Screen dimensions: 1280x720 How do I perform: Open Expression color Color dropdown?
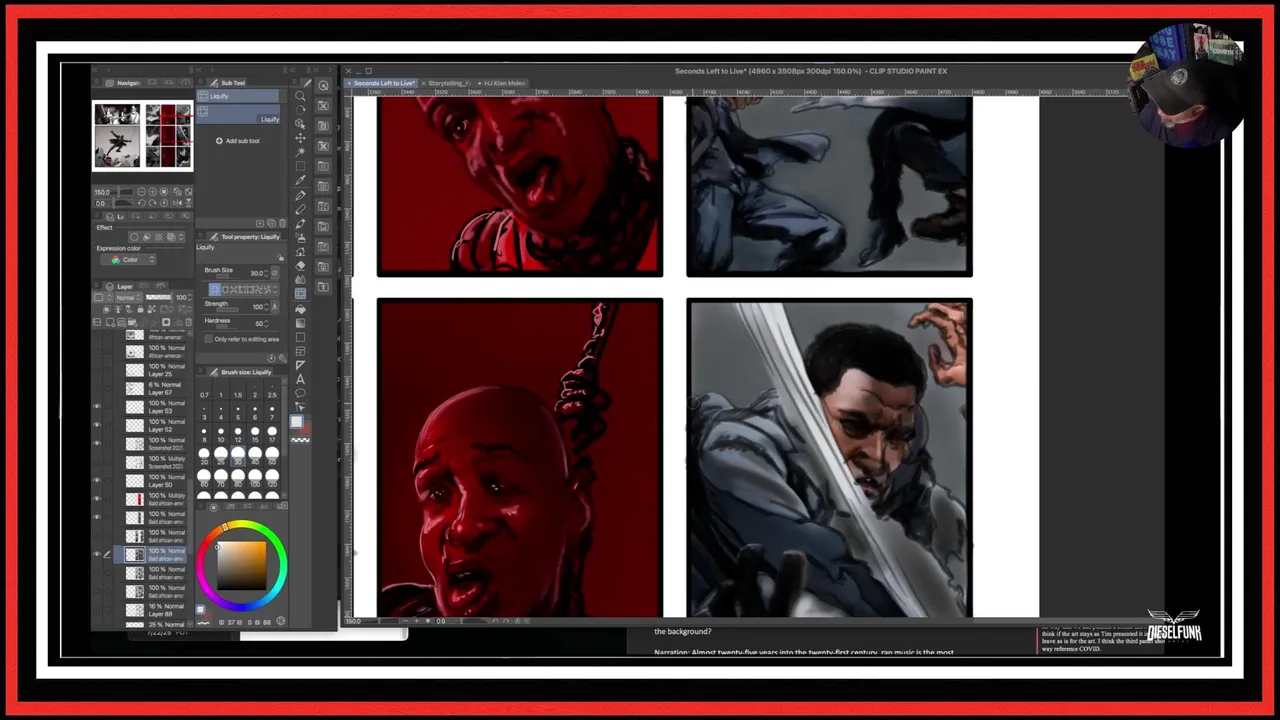pos(128,260)
